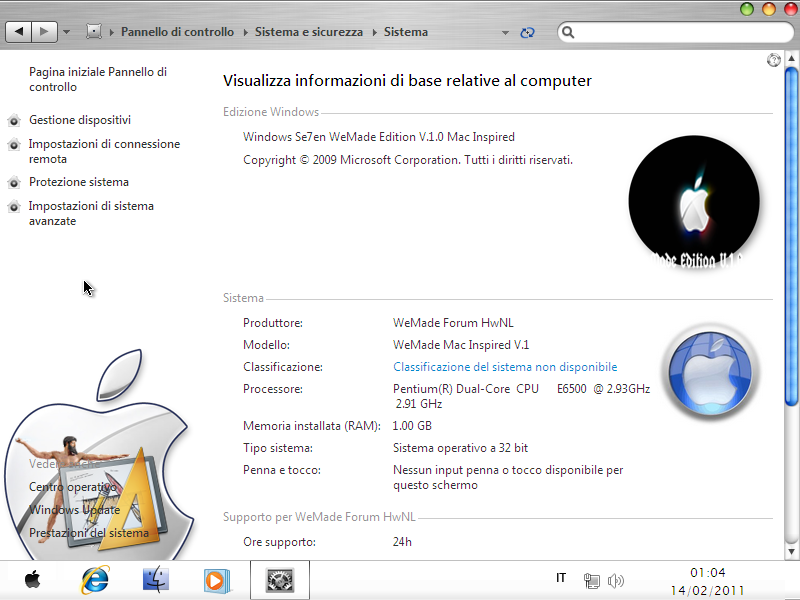Click the IT language indicator
Viewport: 800px width, 600px height.
click(561, 578)
